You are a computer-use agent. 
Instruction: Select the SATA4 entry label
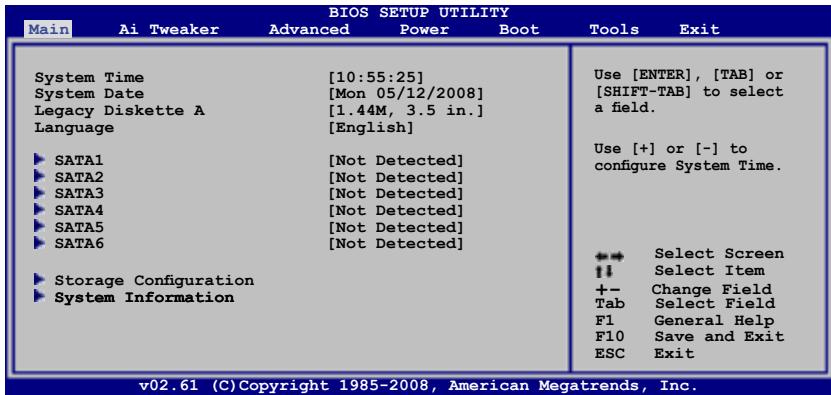pos(79,210)
